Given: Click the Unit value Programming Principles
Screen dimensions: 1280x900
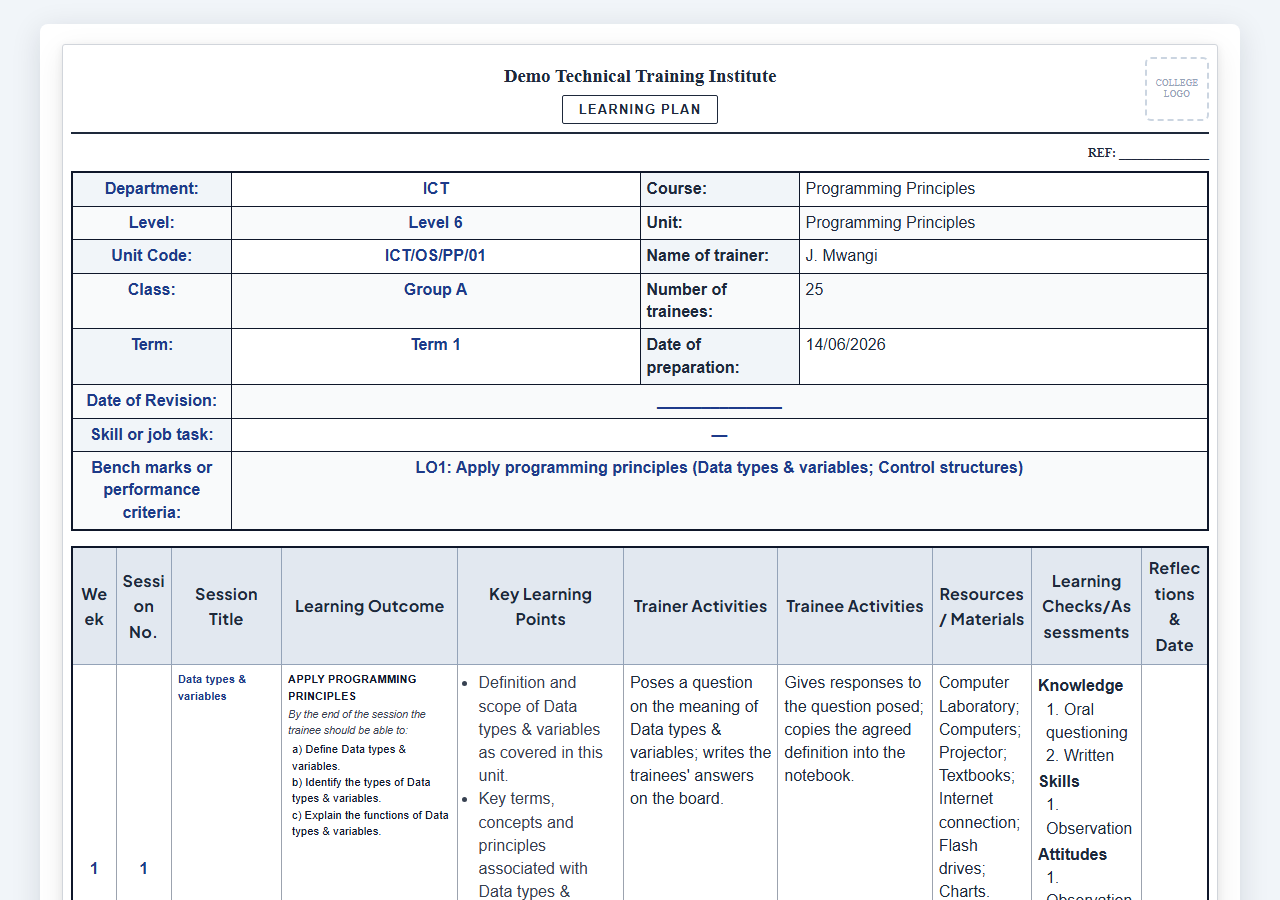Looking at the screenshot, I should 890,223.
